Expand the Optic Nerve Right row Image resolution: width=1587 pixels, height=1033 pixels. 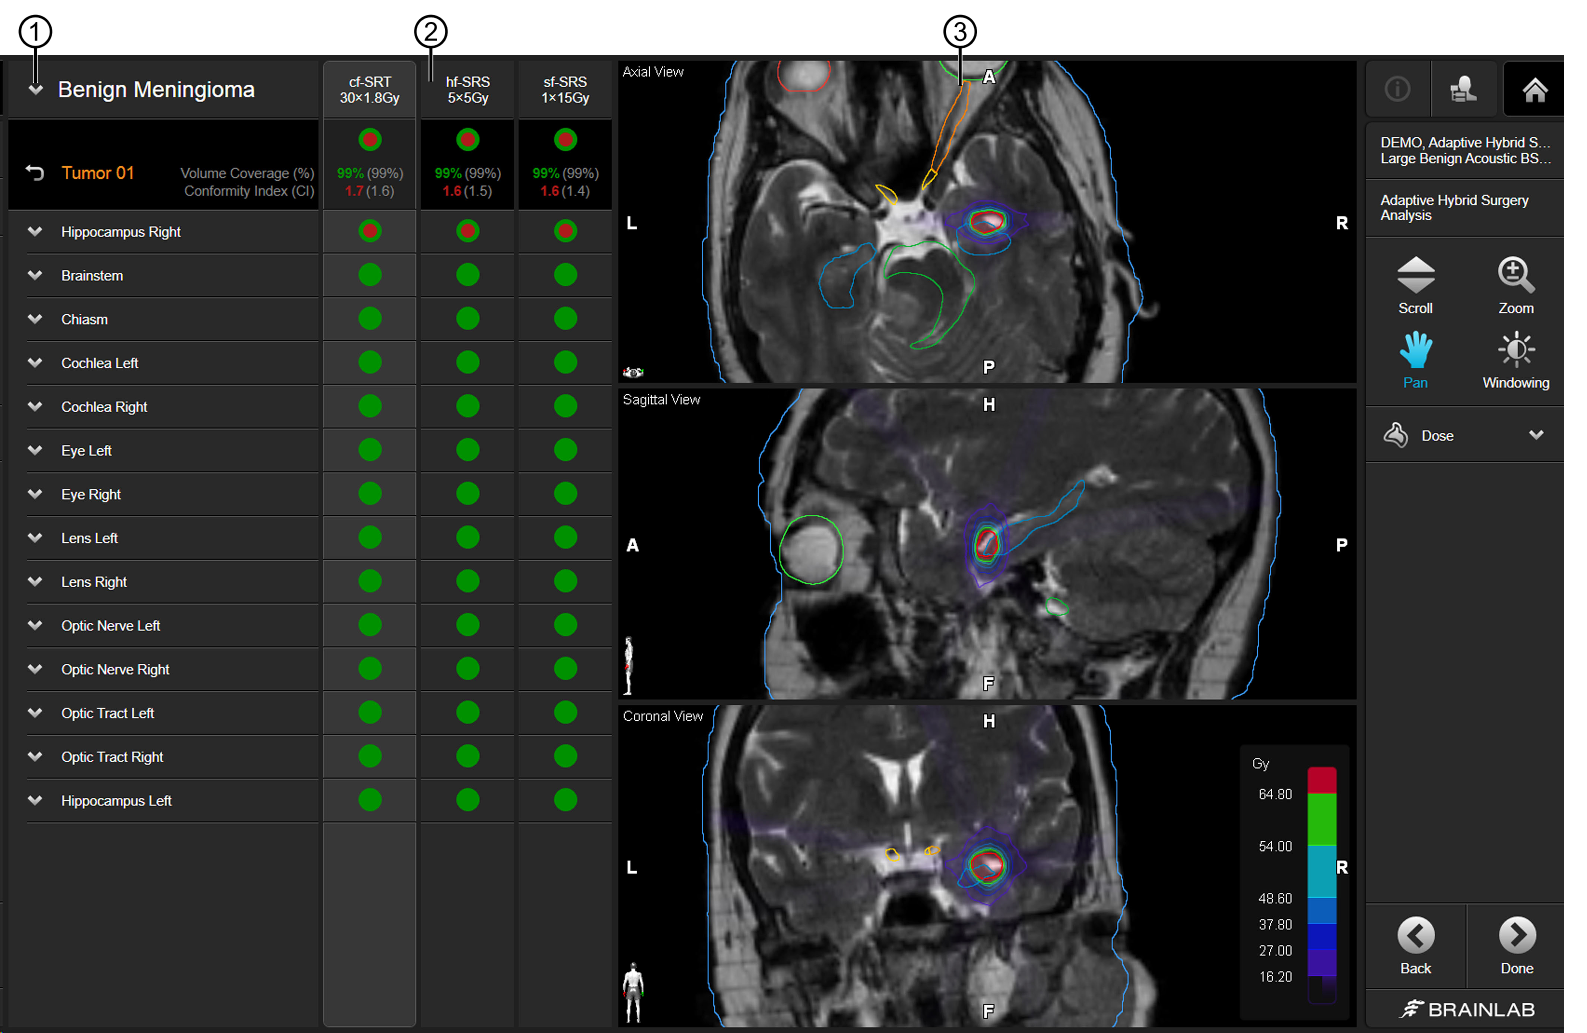[x=35, y=669]
